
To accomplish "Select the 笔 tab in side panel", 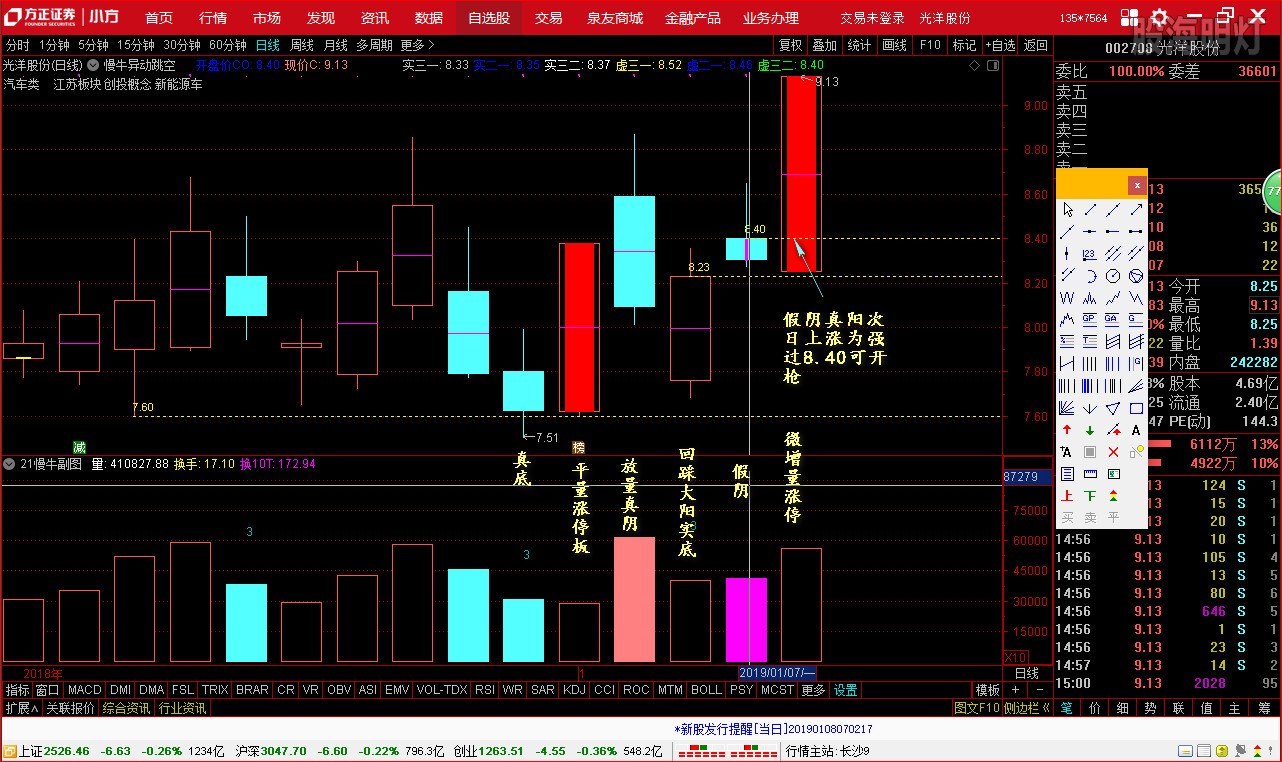I will [1067, 708].
